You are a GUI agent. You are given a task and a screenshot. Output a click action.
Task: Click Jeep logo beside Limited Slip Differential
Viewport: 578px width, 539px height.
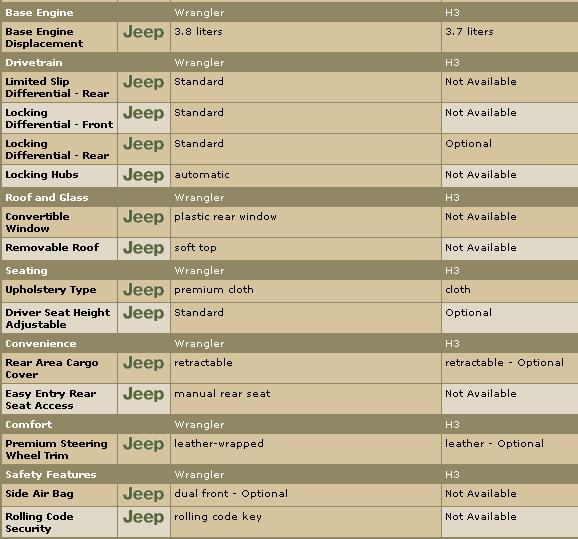[143, 82]
